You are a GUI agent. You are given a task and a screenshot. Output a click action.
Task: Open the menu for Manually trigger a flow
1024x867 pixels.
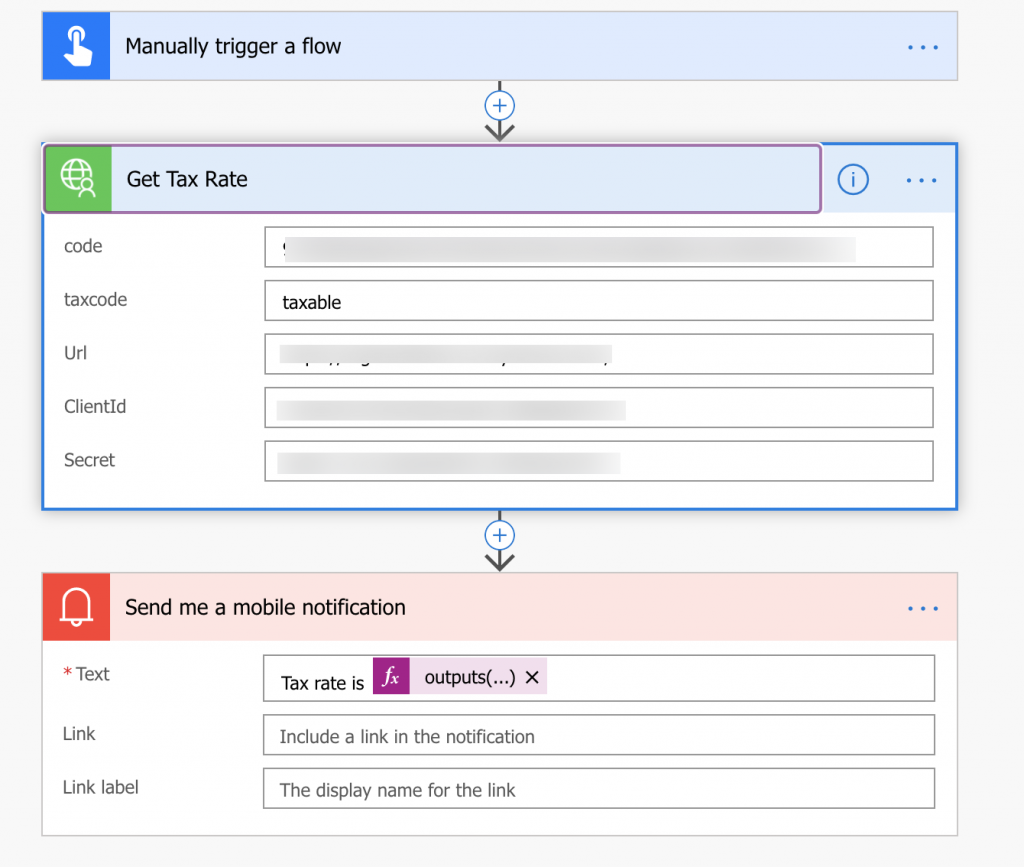[x=921, y=45]
